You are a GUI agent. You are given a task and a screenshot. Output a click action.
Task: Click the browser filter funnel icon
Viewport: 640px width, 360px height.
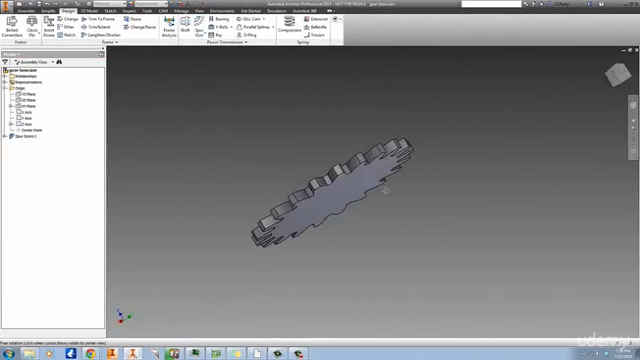pos(5,62)
